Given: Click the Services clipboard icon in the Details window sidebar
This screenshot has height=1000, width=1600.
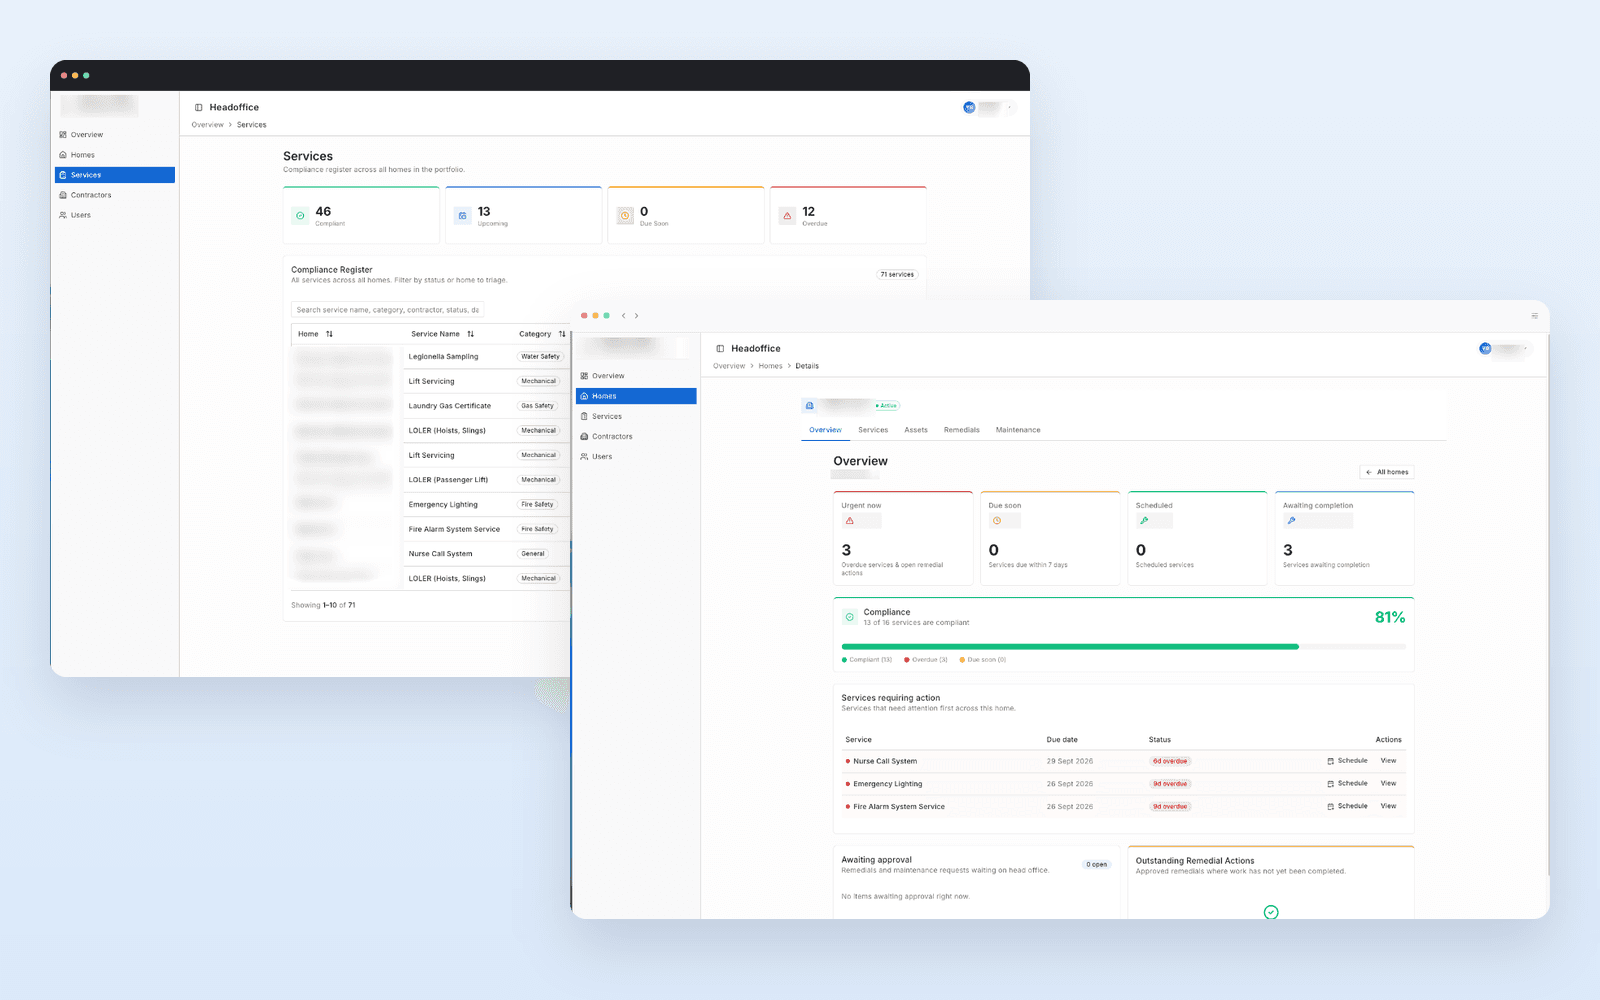Looking at the screenshot, I should click(x=584, y=416).
